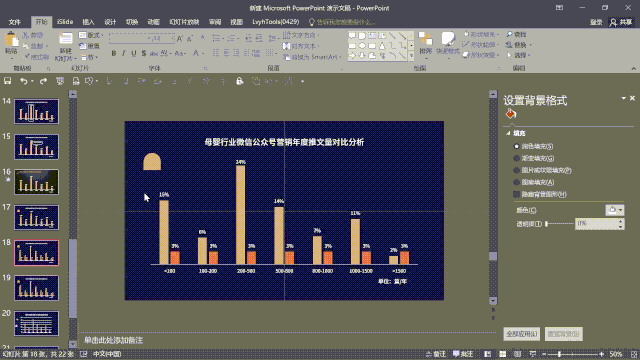
Task: Open Shape Outline (形状轮廓) dropdown
Action: (x=481, y=44)
